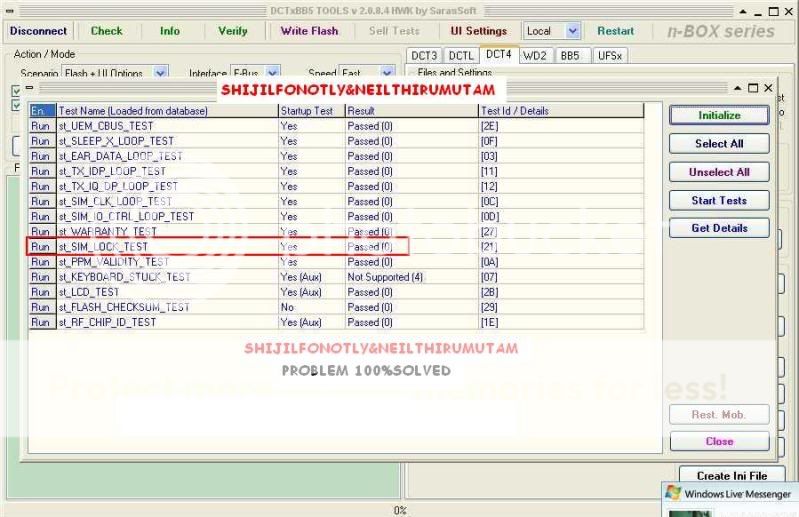
Task: Click the Create Ini File button
Action: 732,476
